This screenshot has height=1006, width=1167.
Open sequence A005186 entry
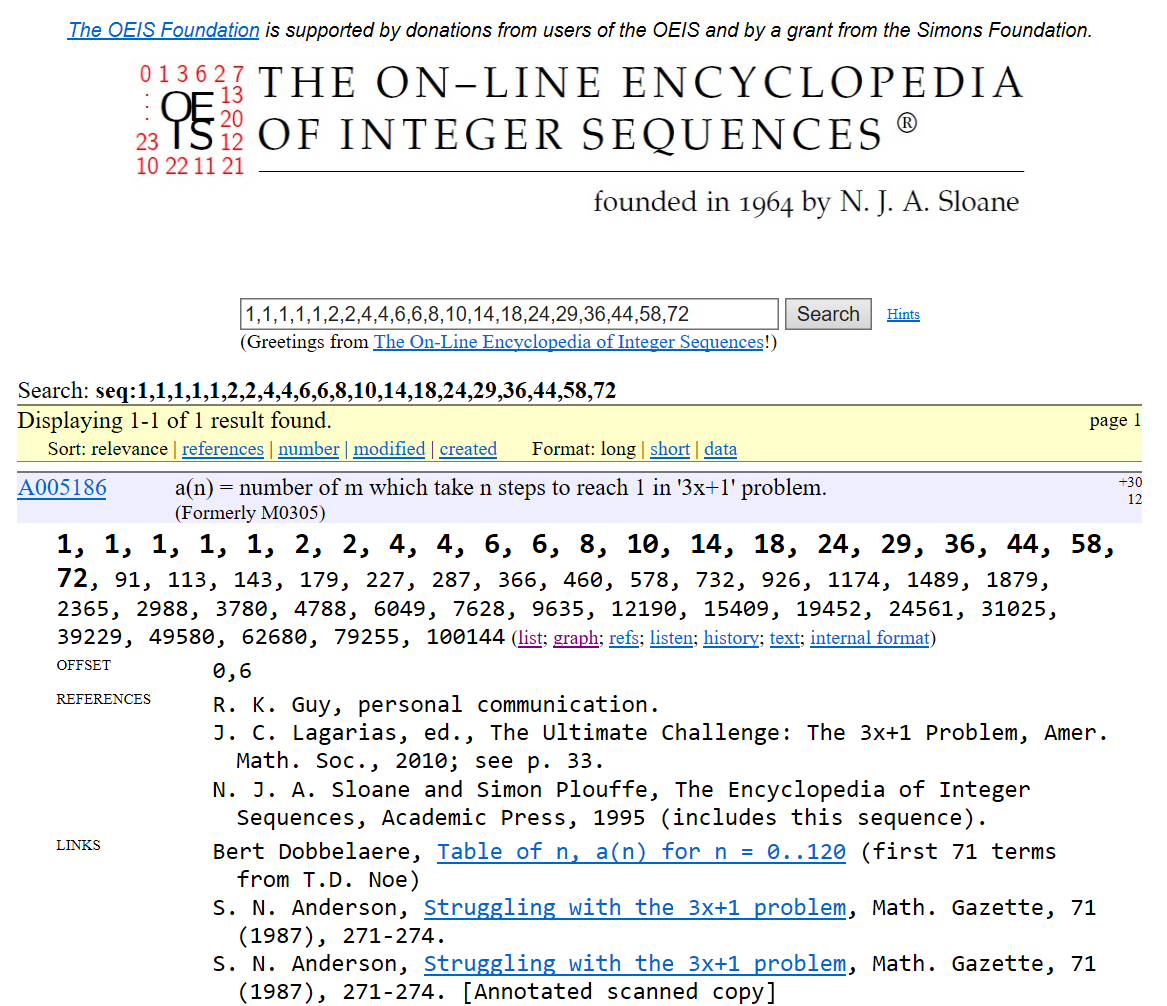(x=62, y=487)
